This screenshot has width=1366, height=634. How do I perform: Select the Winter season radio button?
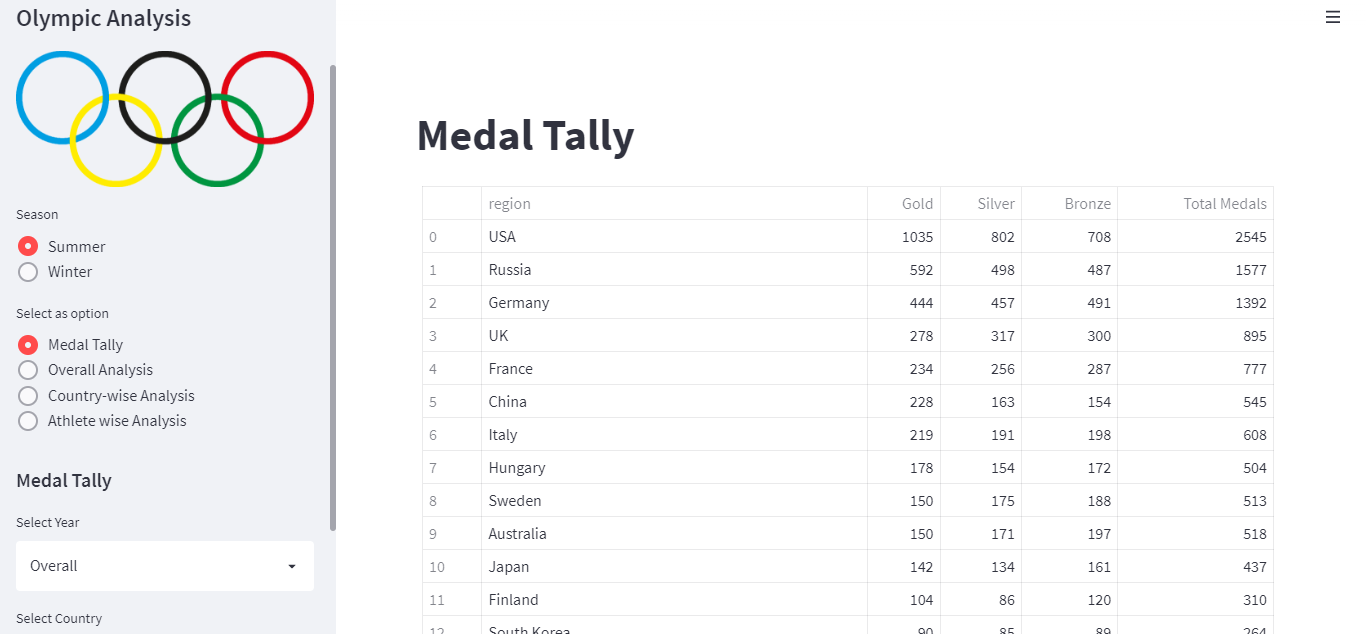coord(27,271)
